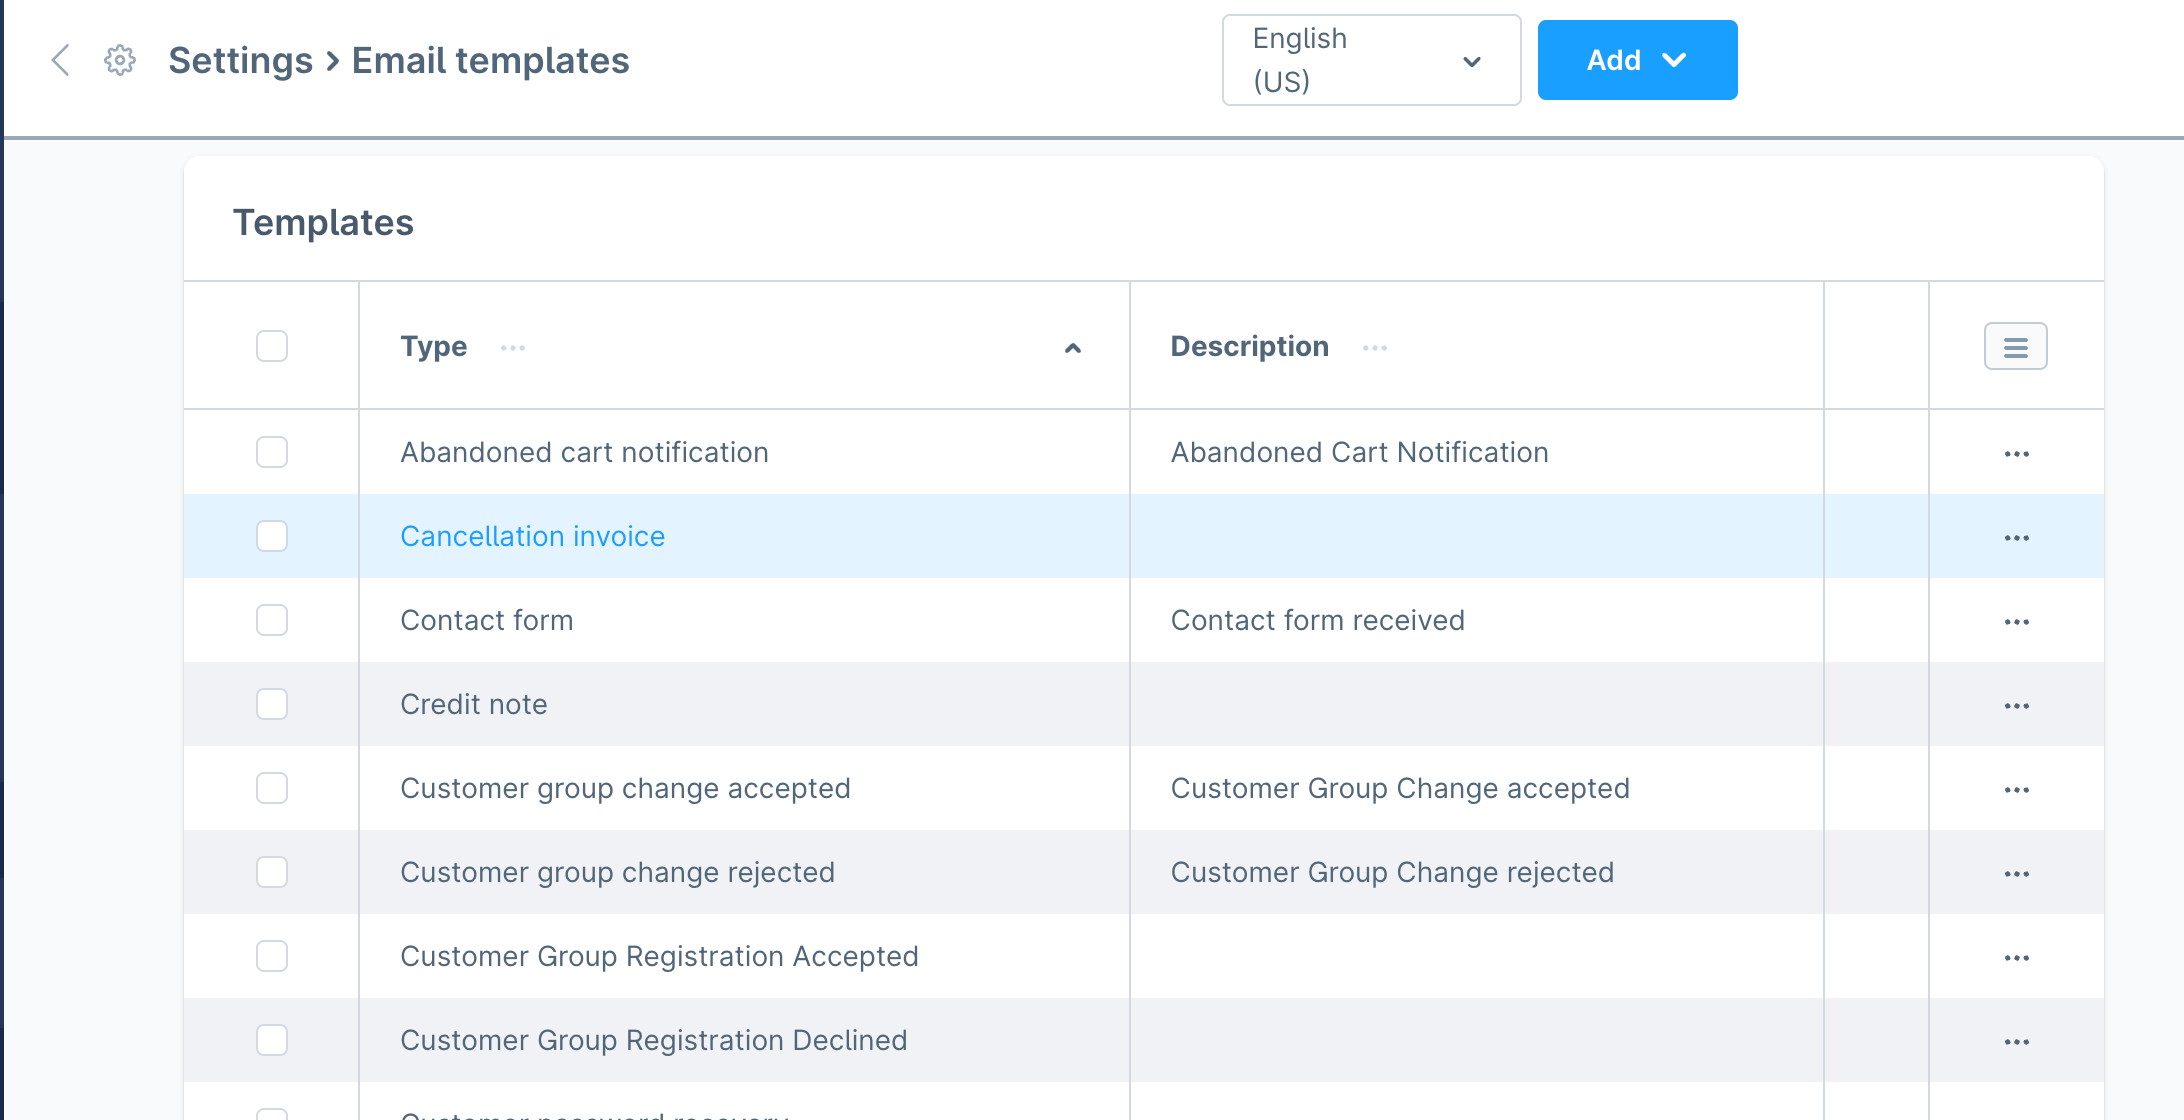Screen dimensions: 2184x1120
Task: Open row actions for Customer Group Registration Accepted
Action: (x=2017, y=957)
